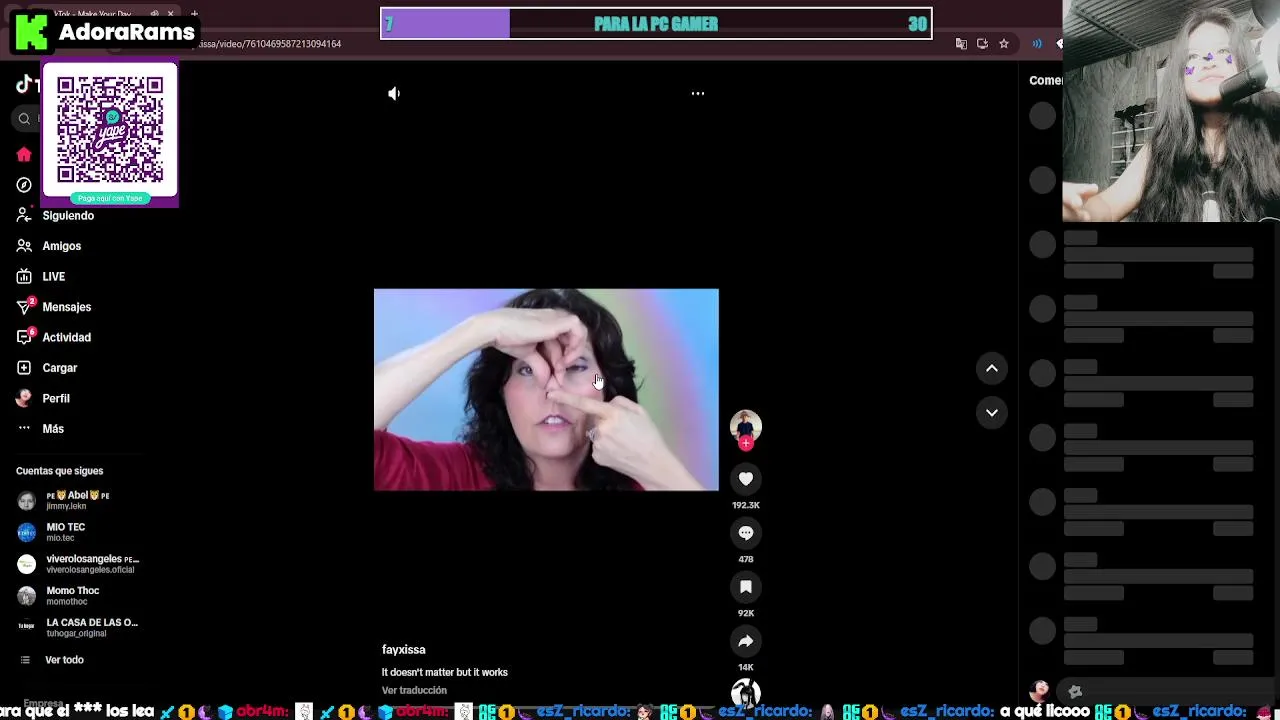Open the Amigos section

(49, 246)
